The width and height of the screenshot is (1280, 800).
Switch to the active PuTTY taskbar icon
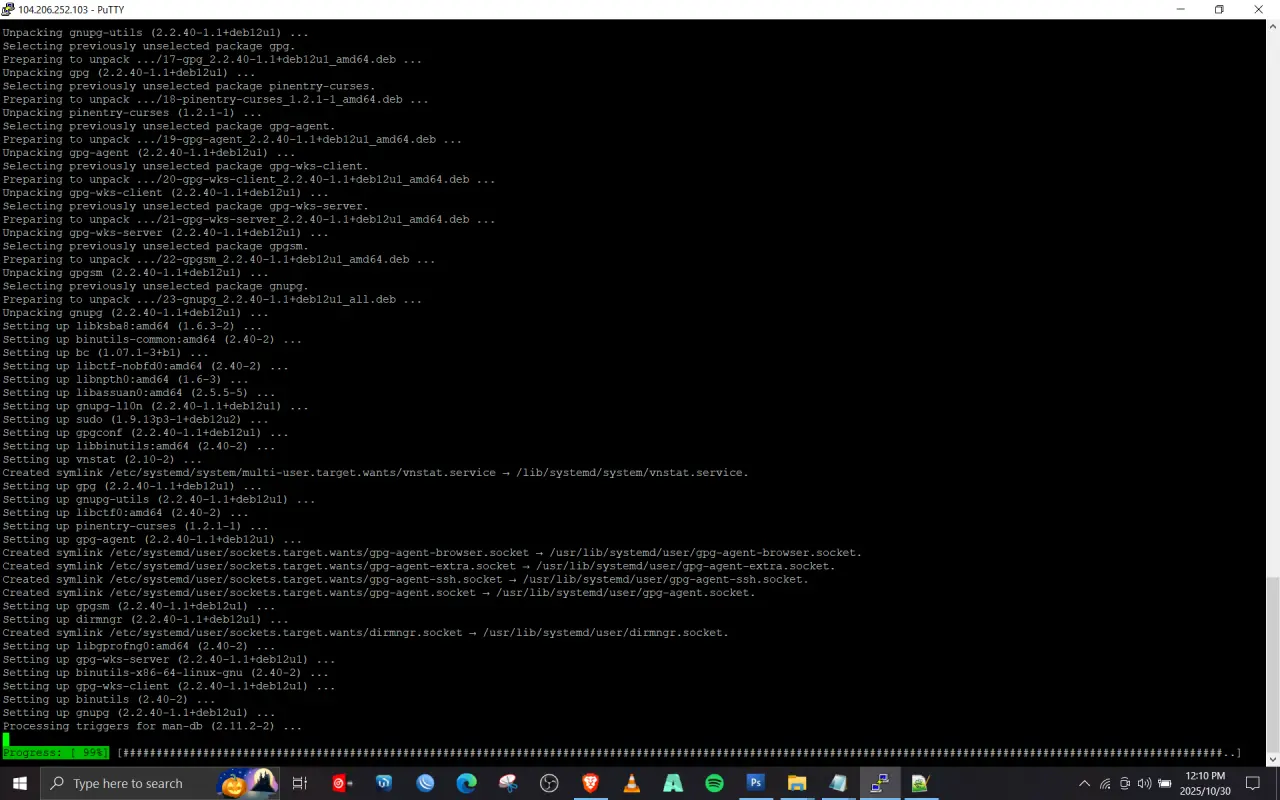click(879, 783)
